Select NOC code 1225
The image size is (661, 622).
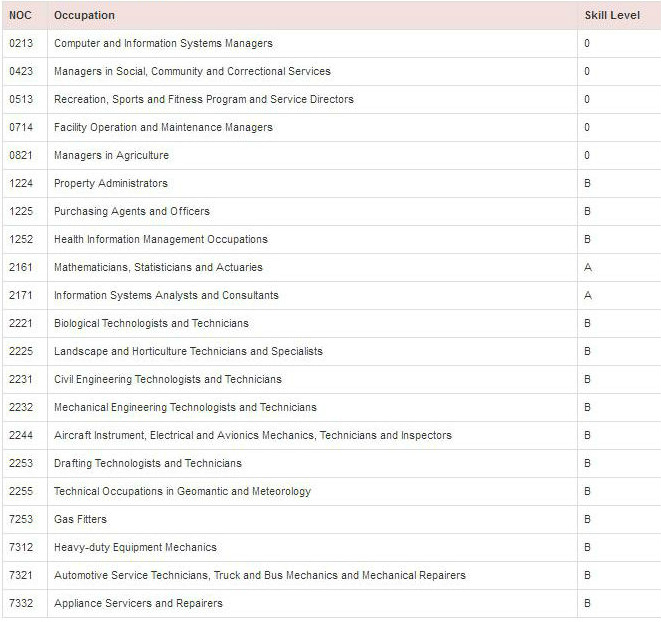pyautogui.click(x=20, y=211)
